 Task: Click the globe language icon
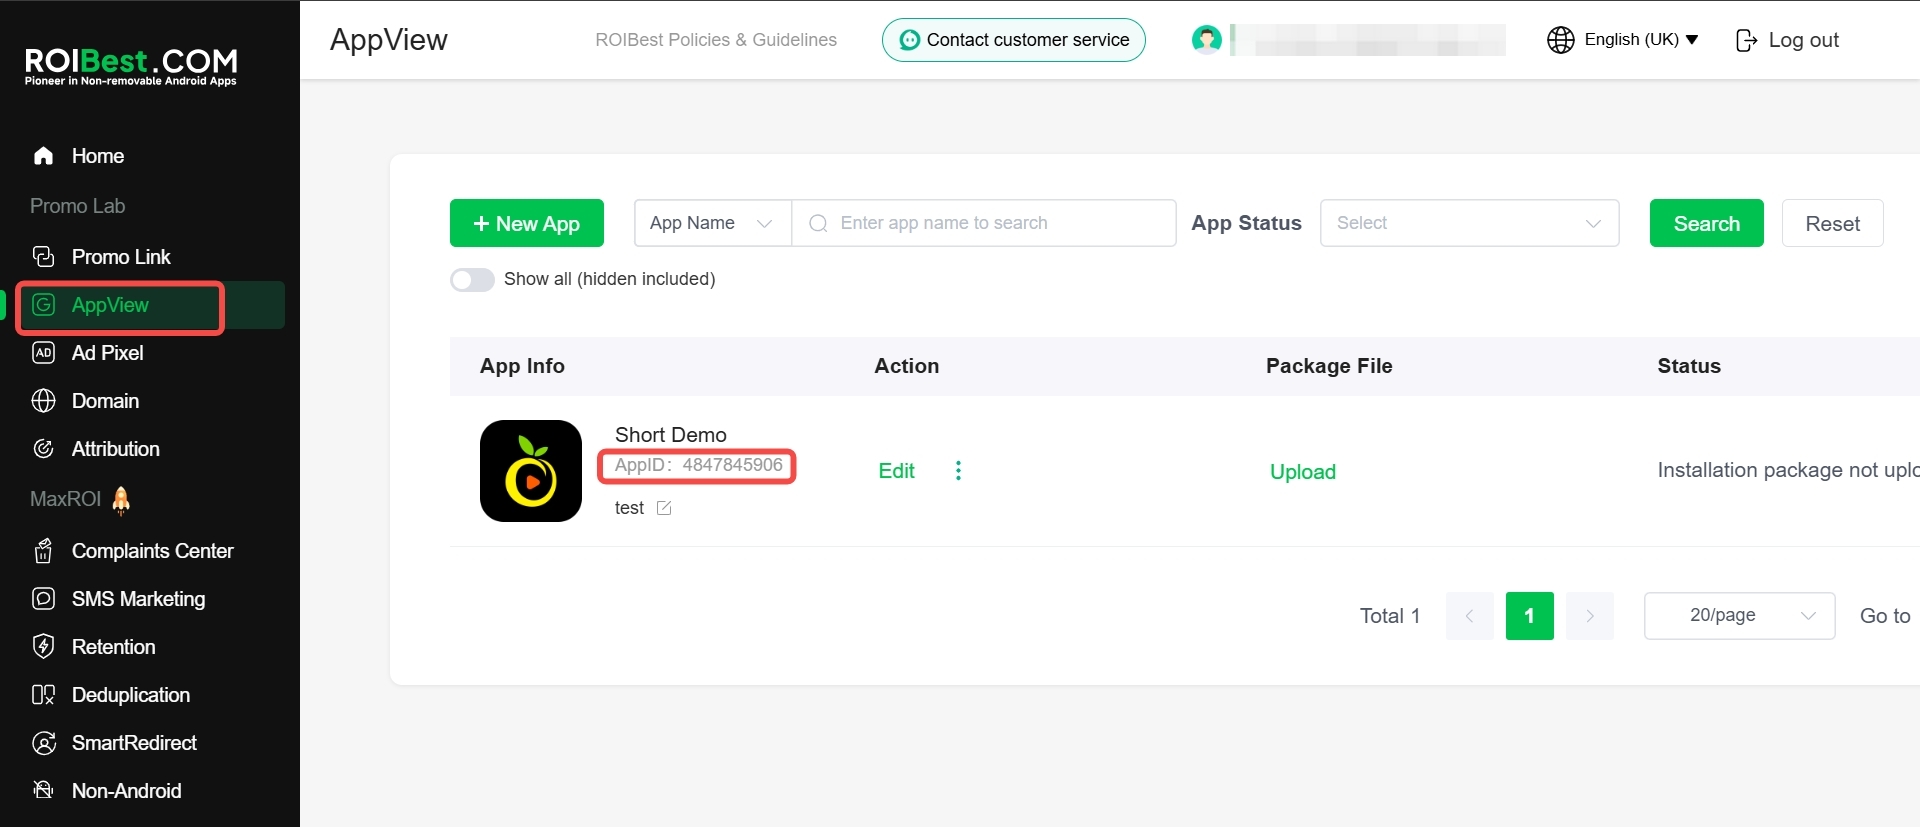tap(1560, 40)
